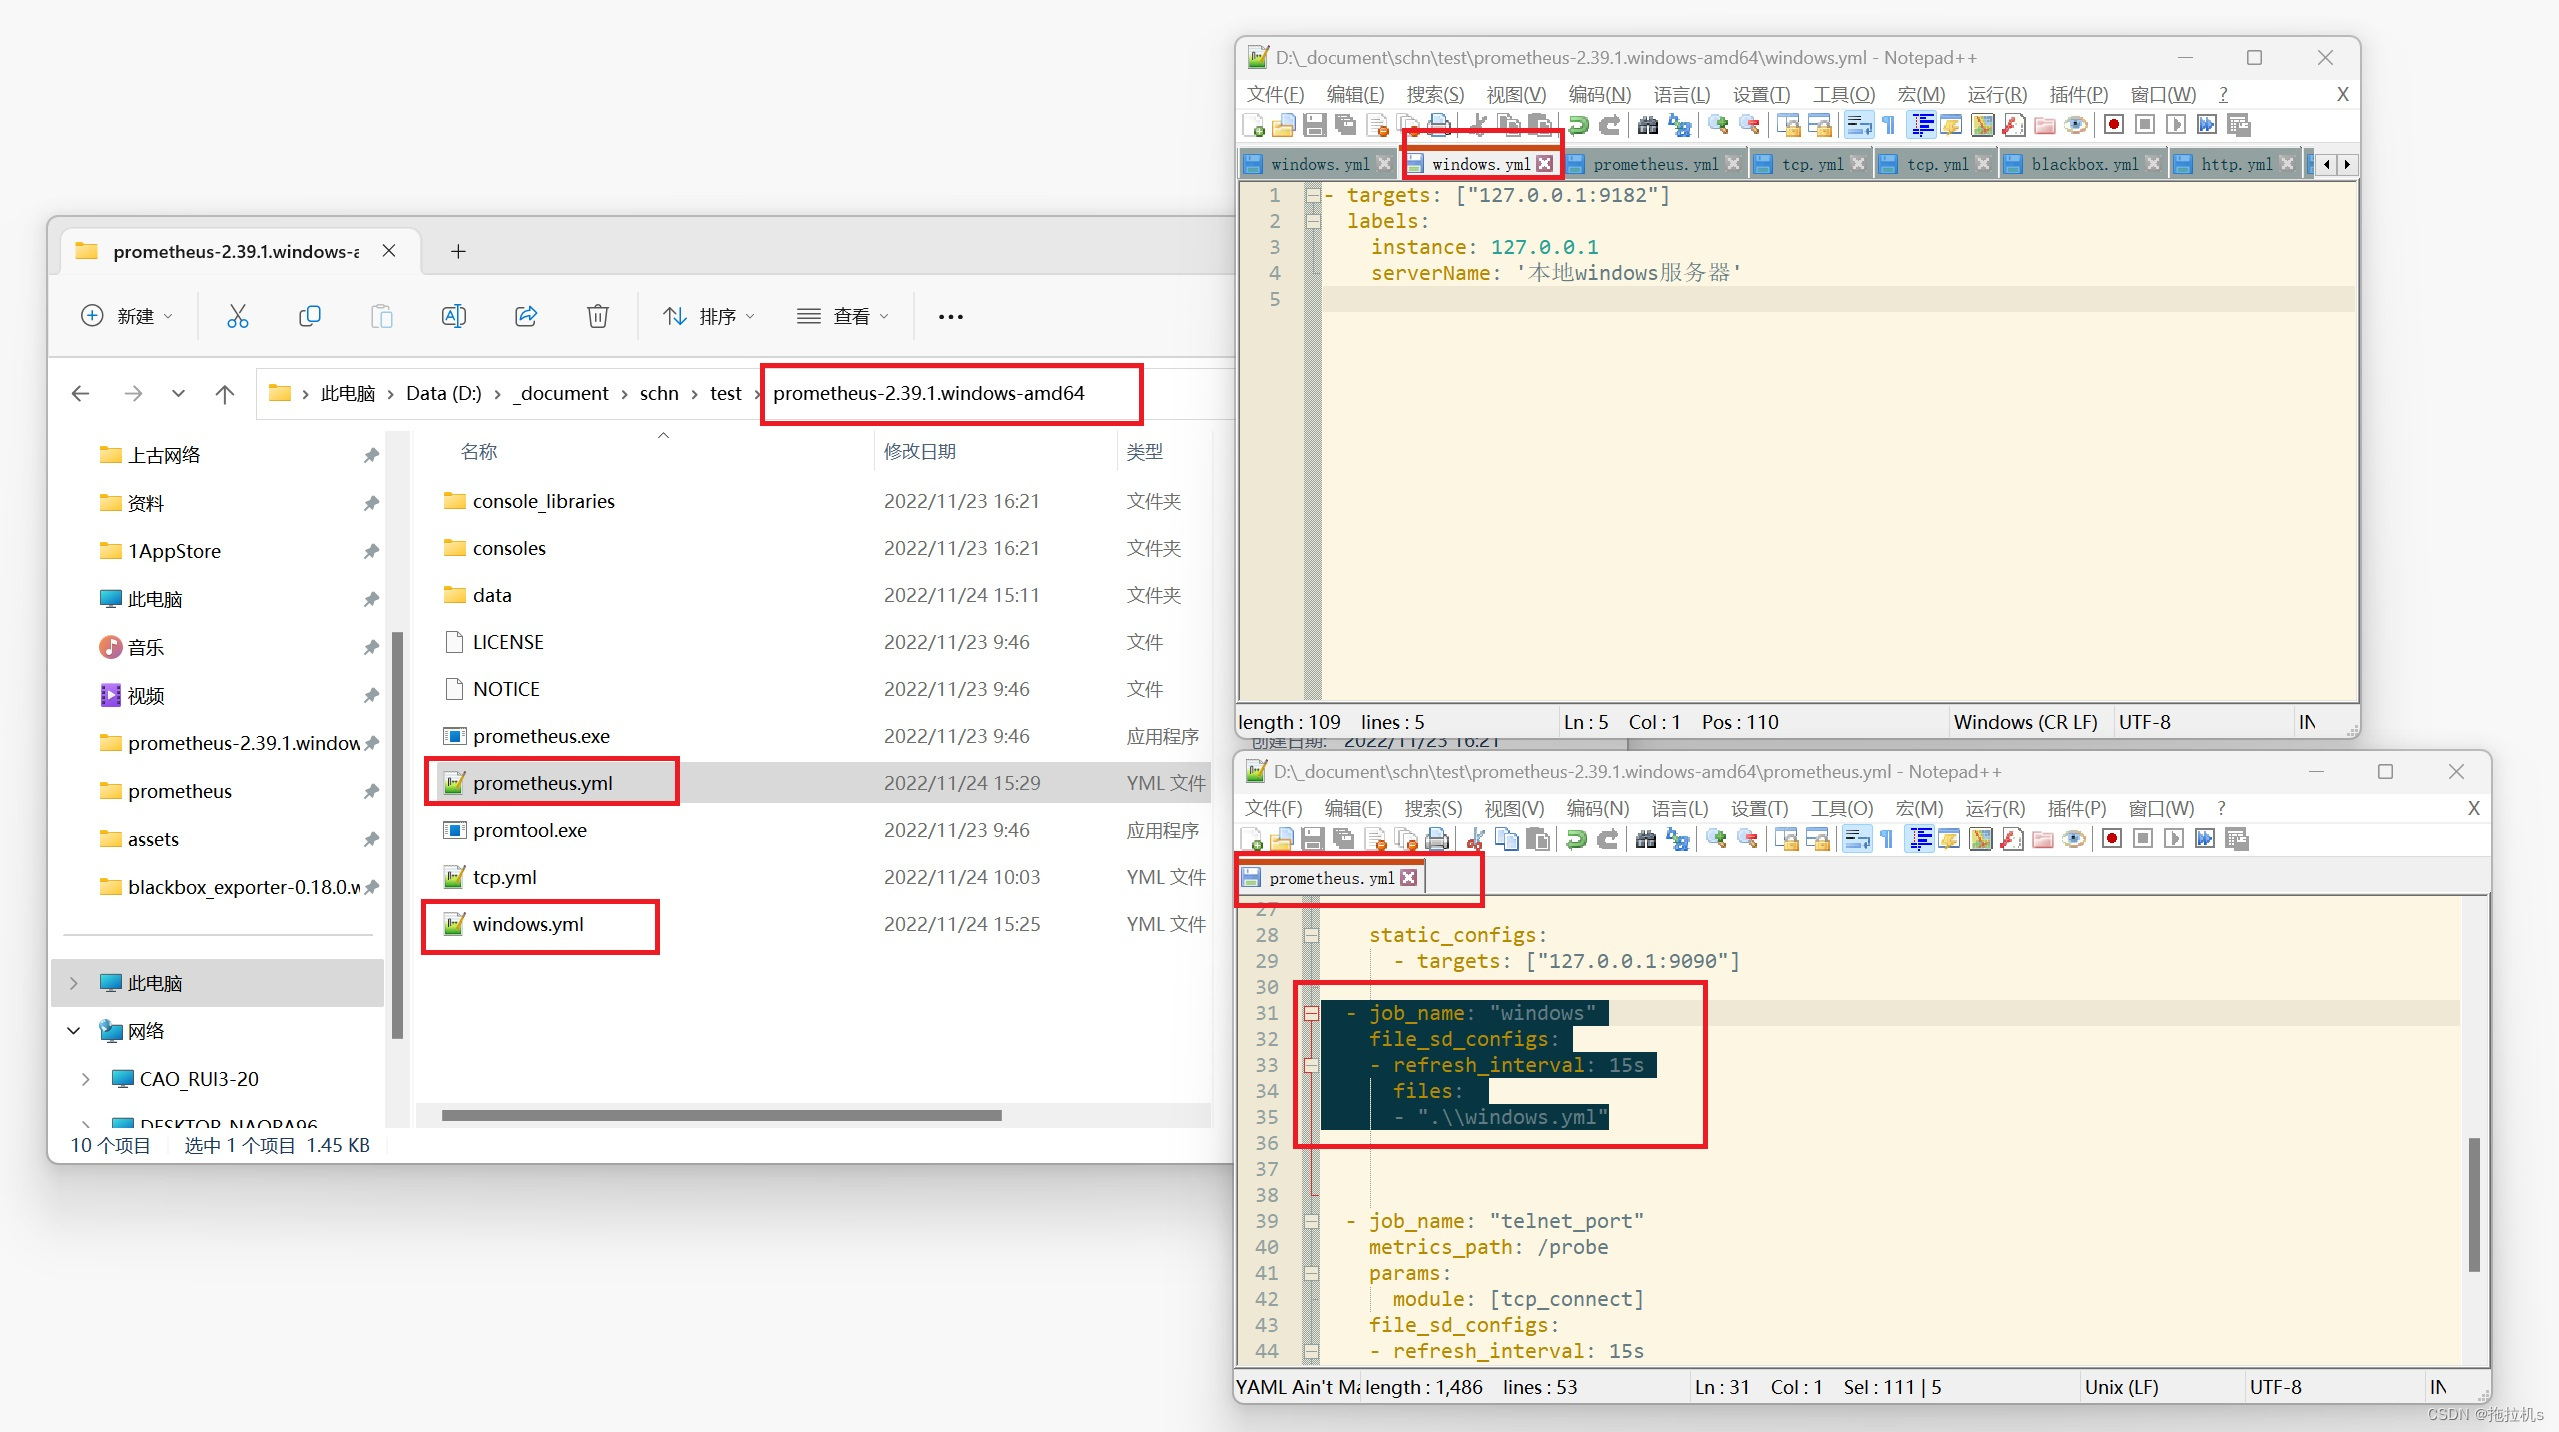Screen dimensions: 2559x1432
Task: Click 'schn' in Explorer breadcrumb path
Action: click(x=659, y=393)
